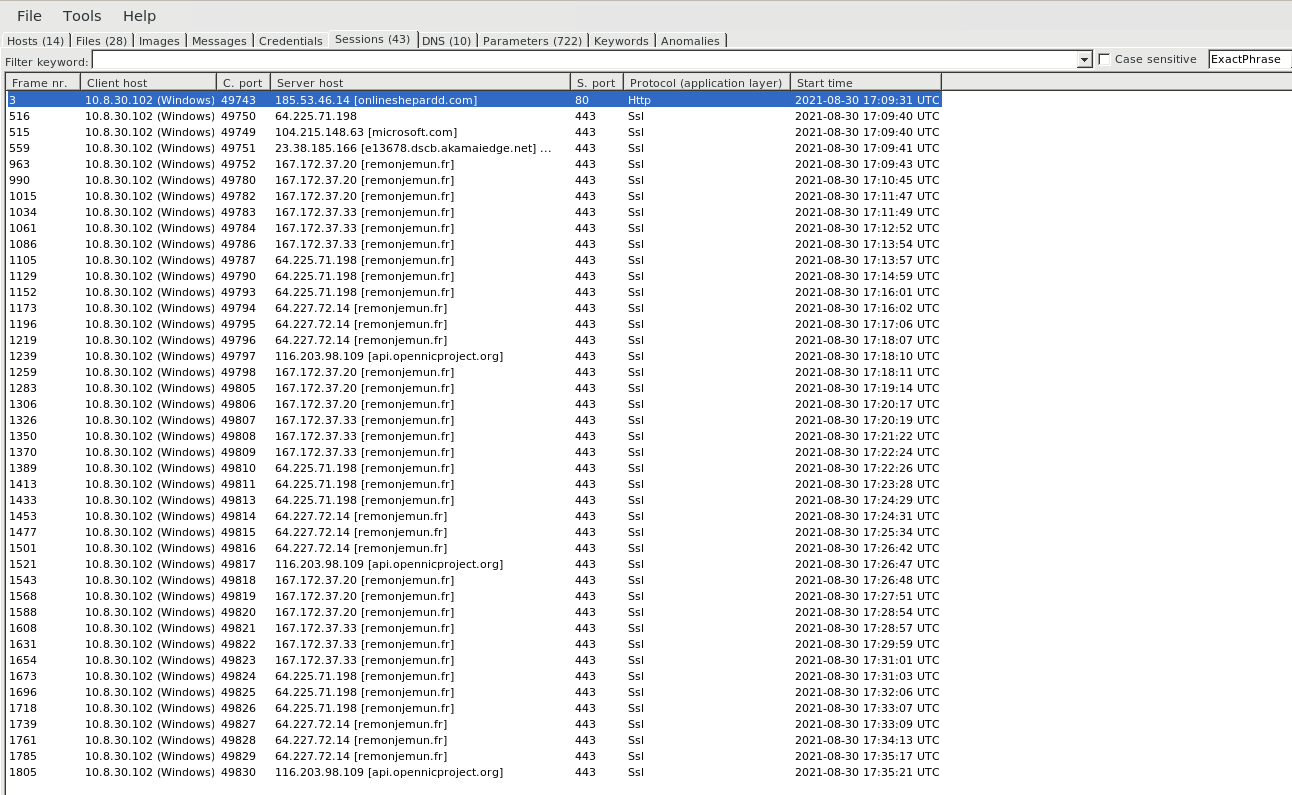Switch to the Hosts (14) tab
Viewport: 1292px width, 795px height.
35,41
